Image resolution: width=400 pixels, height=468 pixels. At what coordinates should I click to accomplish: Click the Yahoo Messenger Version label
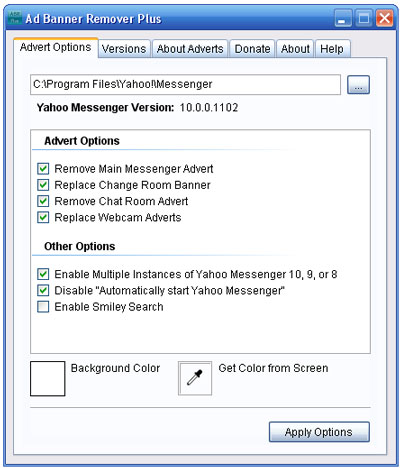coord(105,108)
